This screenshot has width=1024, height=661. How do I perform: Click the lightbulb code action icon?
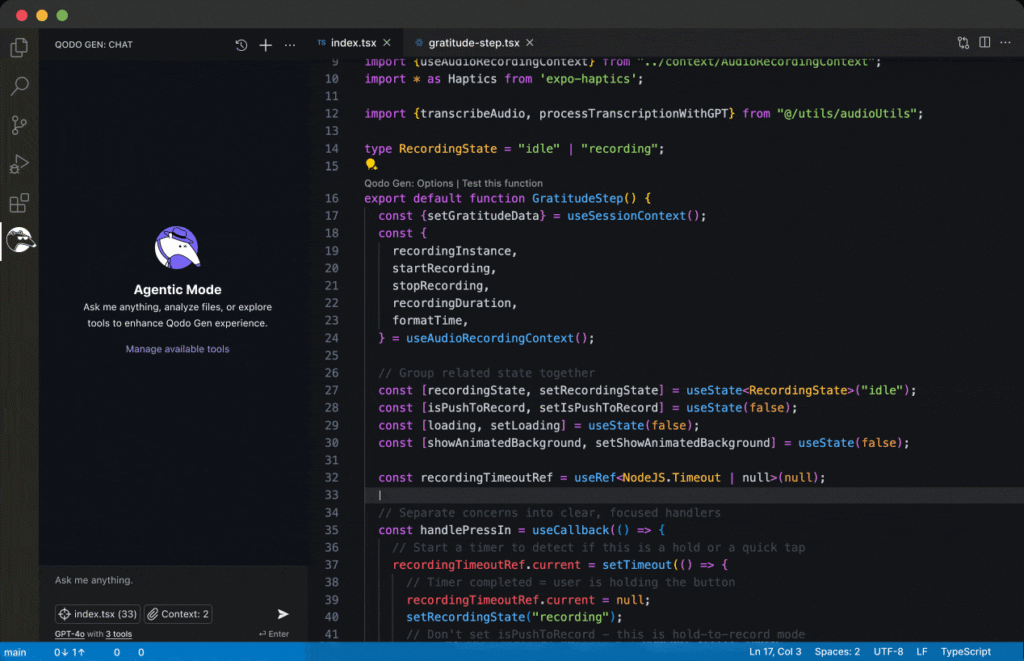[x=371, y=165]
